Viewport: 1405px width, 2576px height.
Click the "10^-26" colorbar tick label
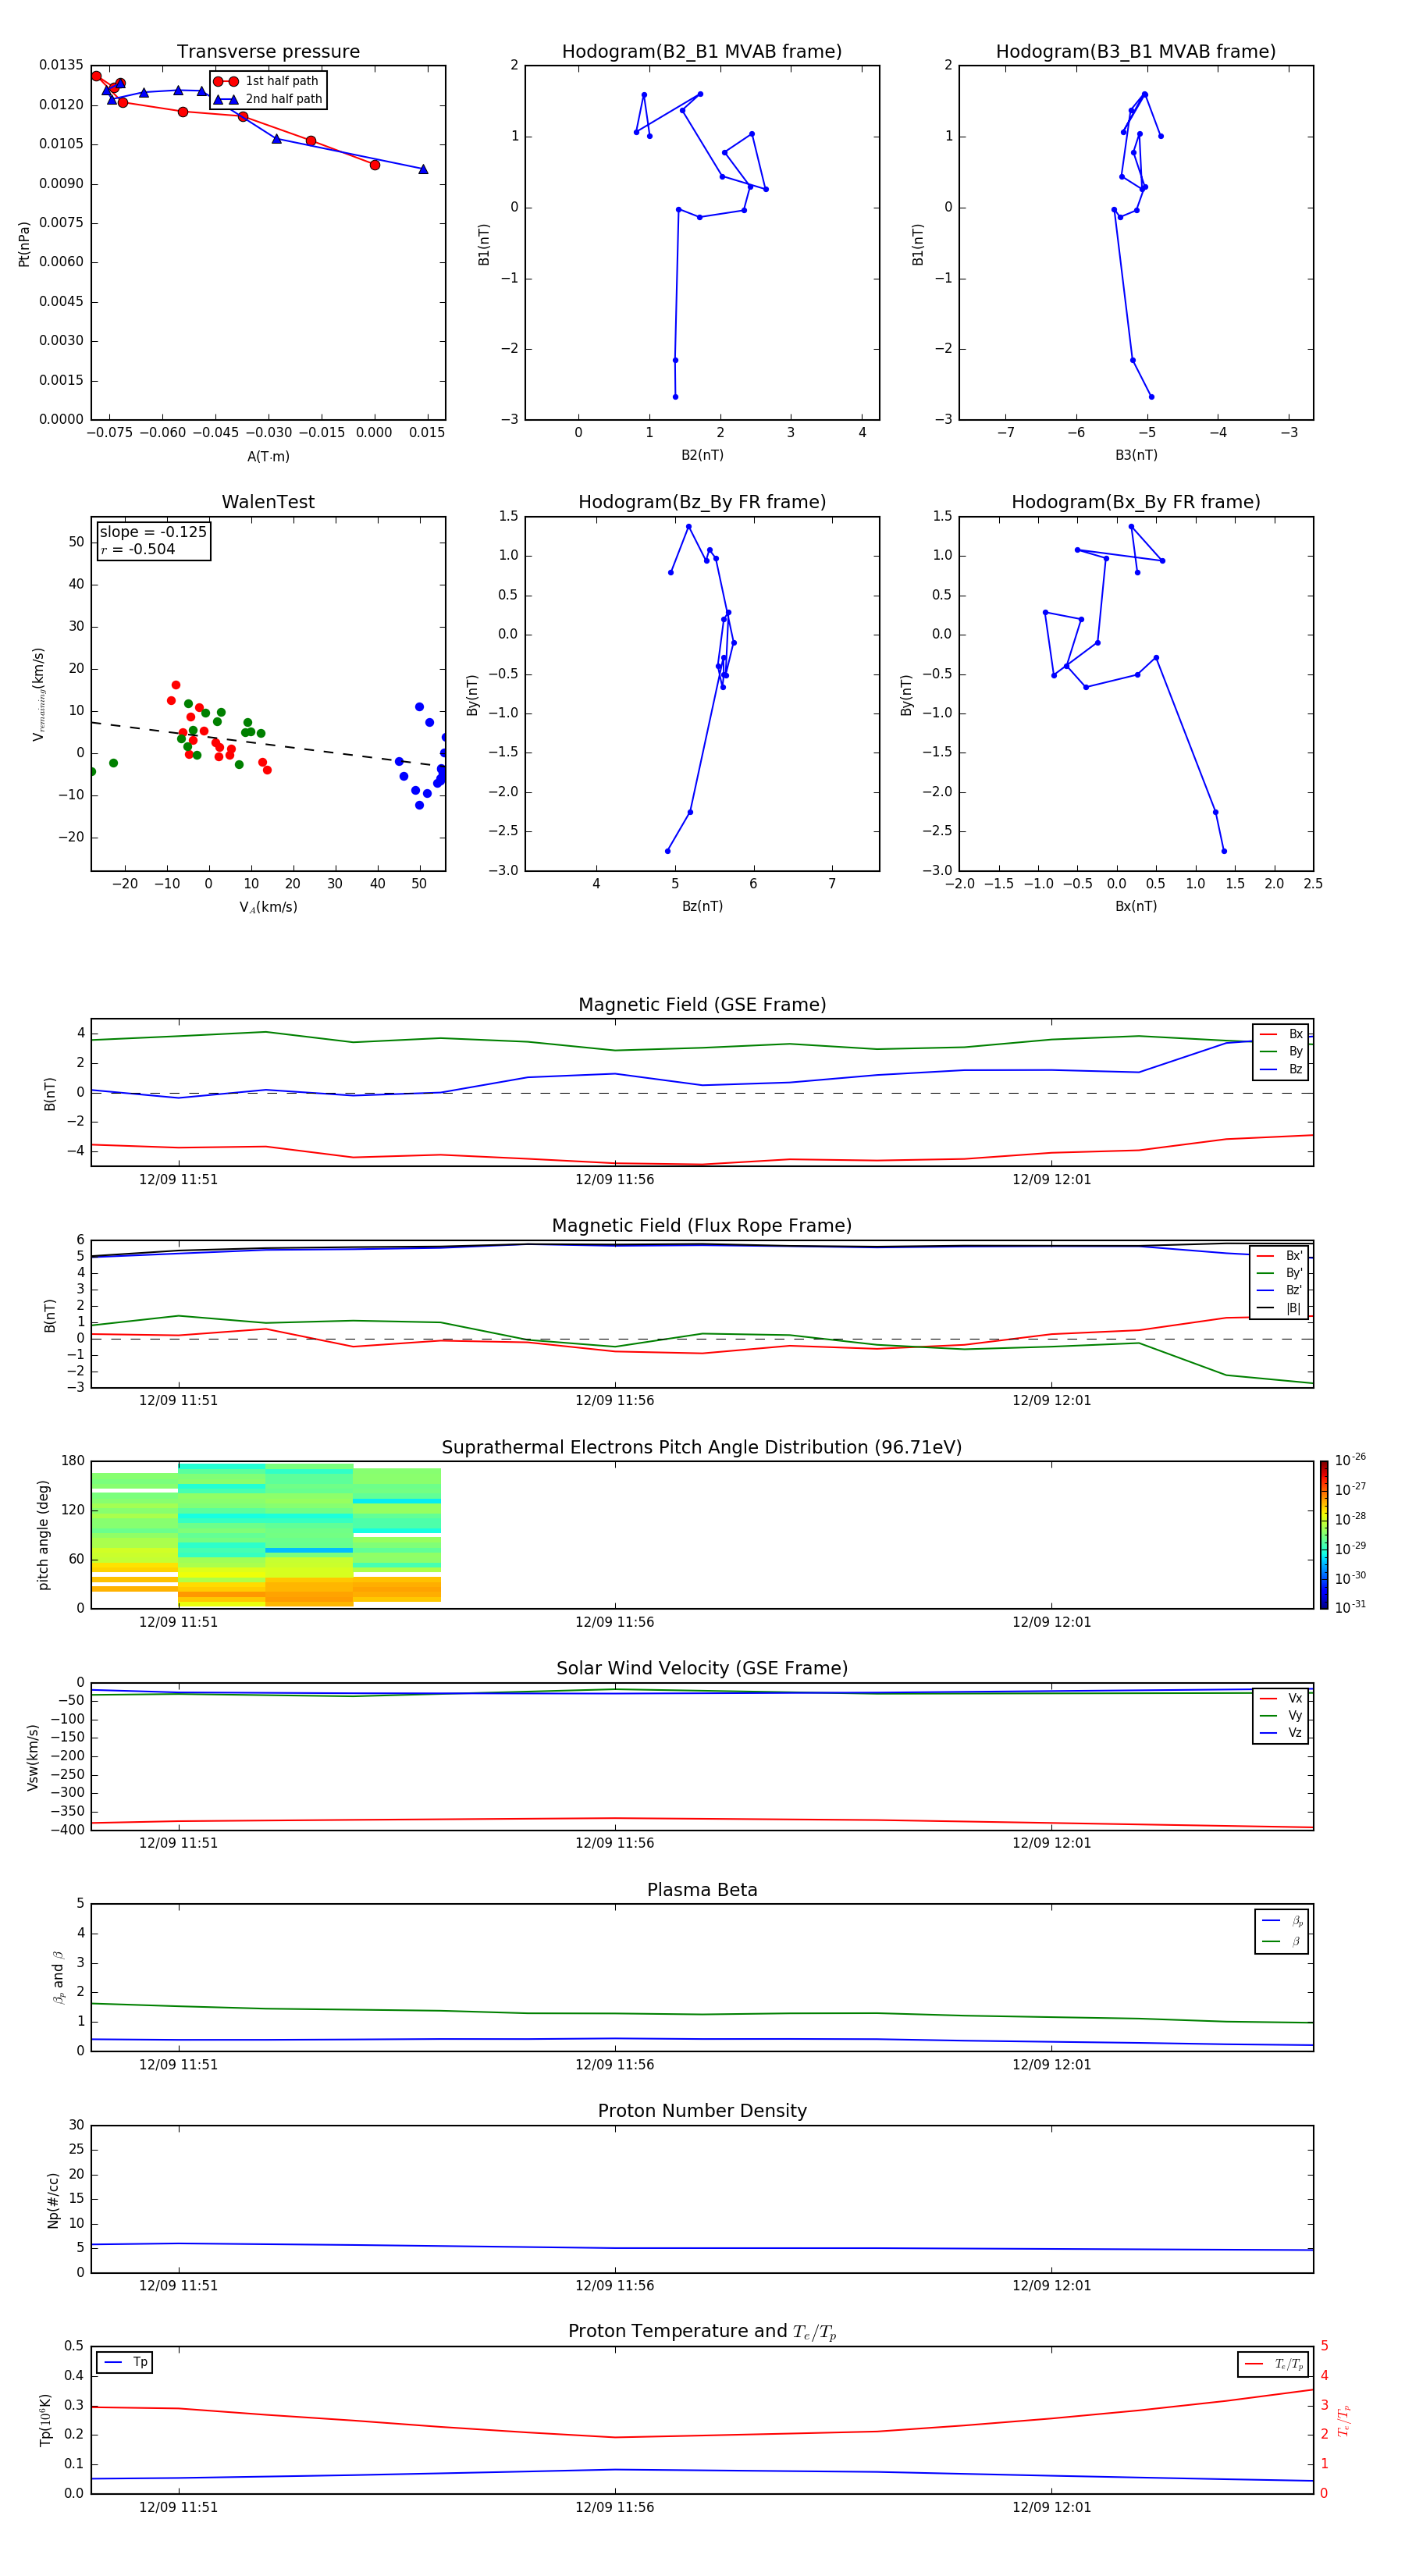[1350, 1460]
